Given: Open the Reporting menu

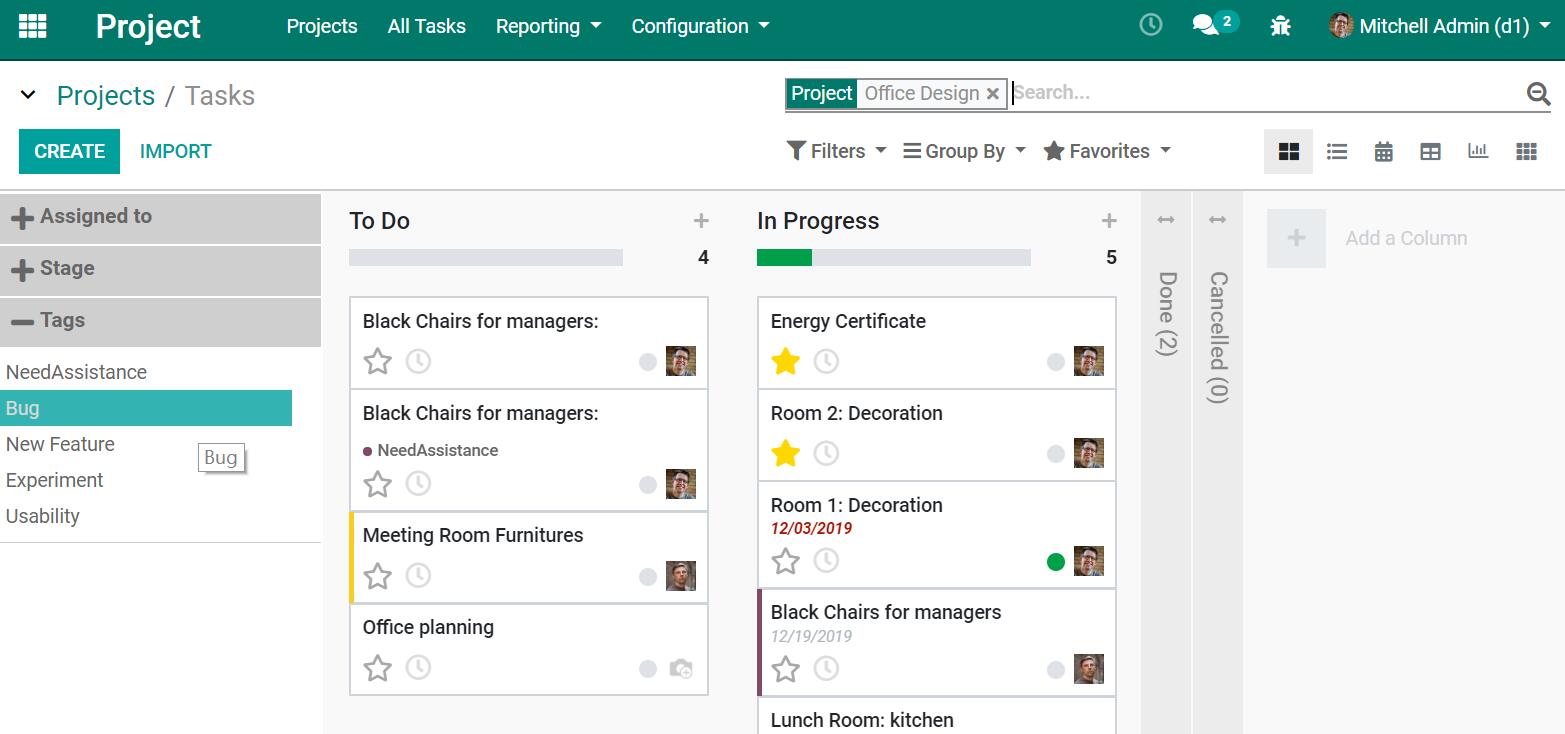Looking at the screenshot, I should point(548,27).
